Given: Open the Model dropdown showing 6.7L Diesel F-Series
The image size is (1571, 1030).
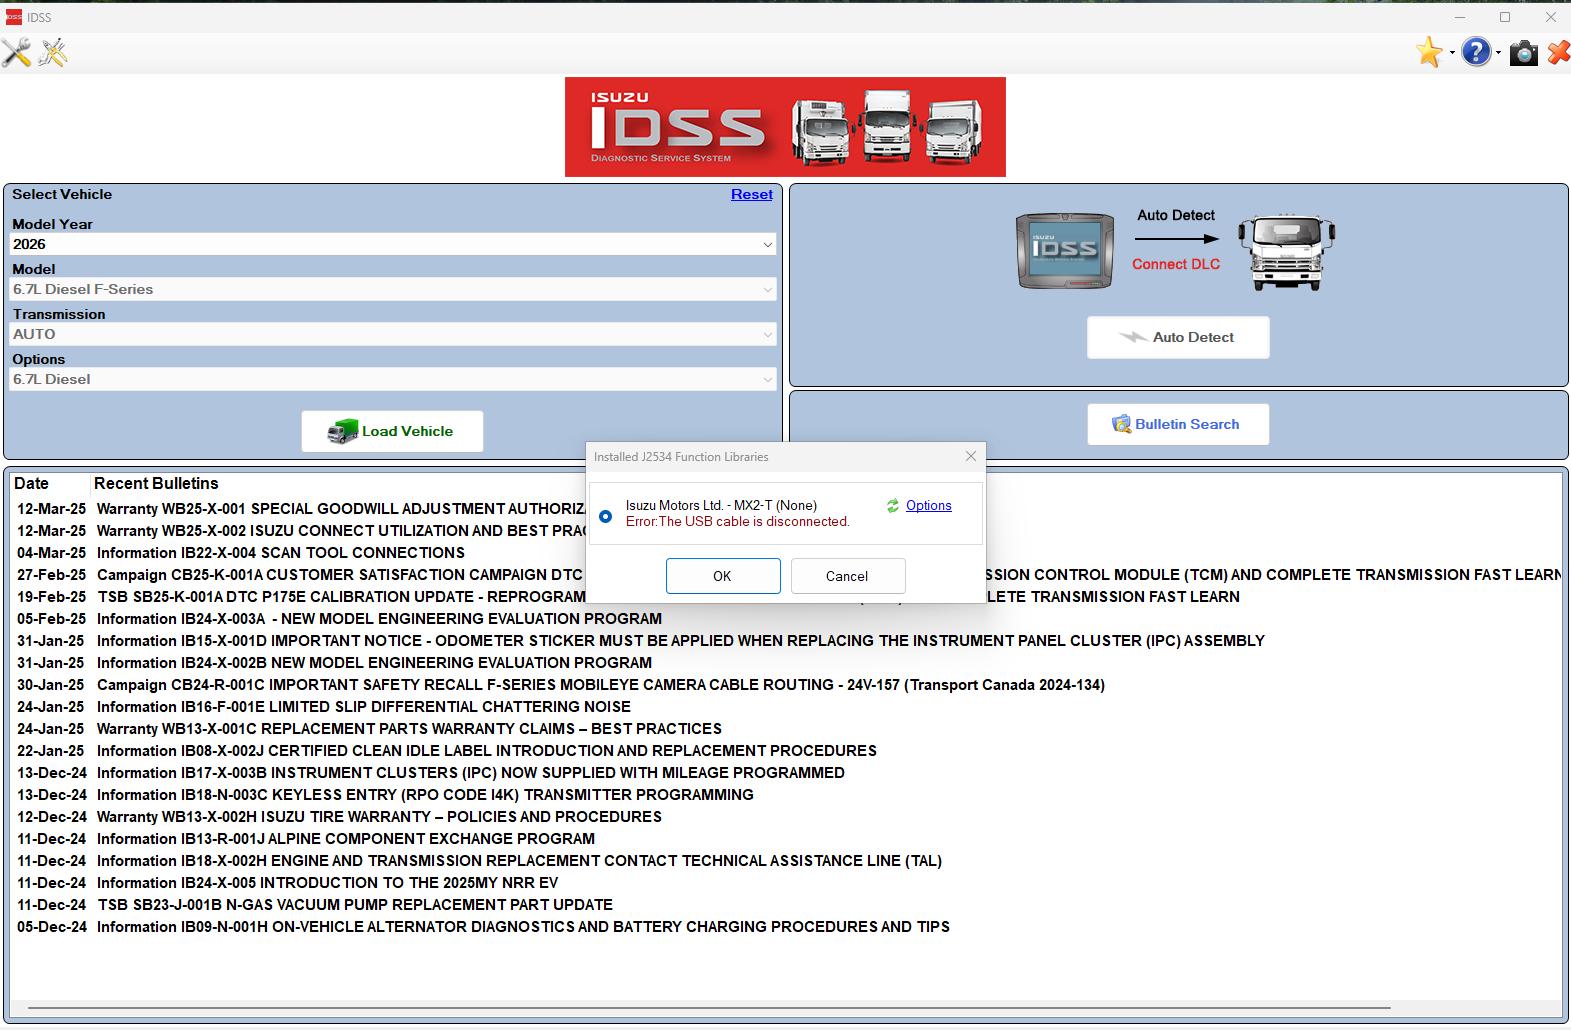Looking at the screenshot, I should pos(393,289).
